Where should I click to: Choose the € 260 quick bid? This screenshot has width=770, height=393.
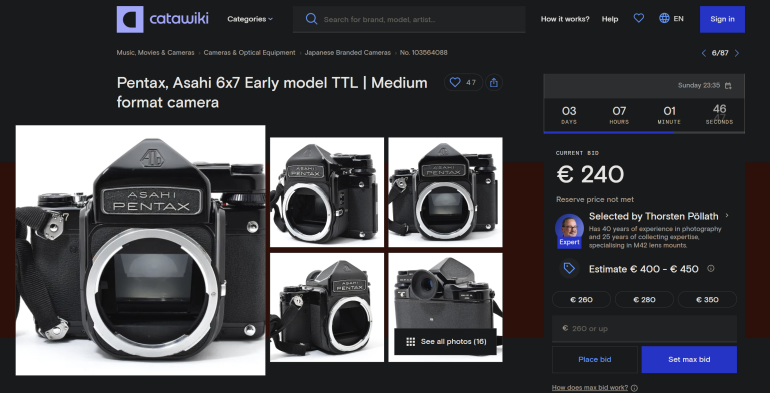(x=581, y=300)
